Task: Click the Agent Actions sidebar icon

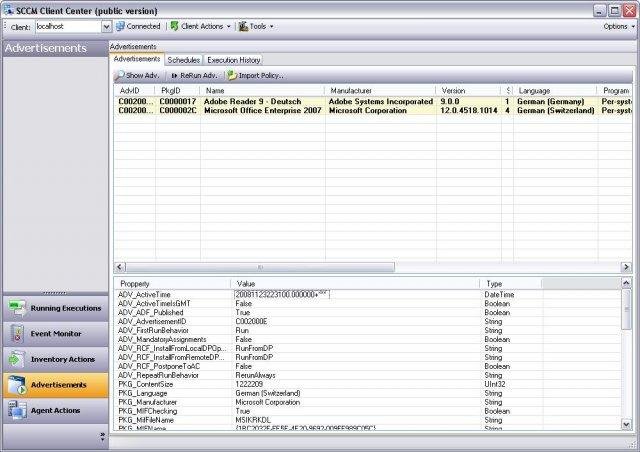Action: tap(17, 410)
